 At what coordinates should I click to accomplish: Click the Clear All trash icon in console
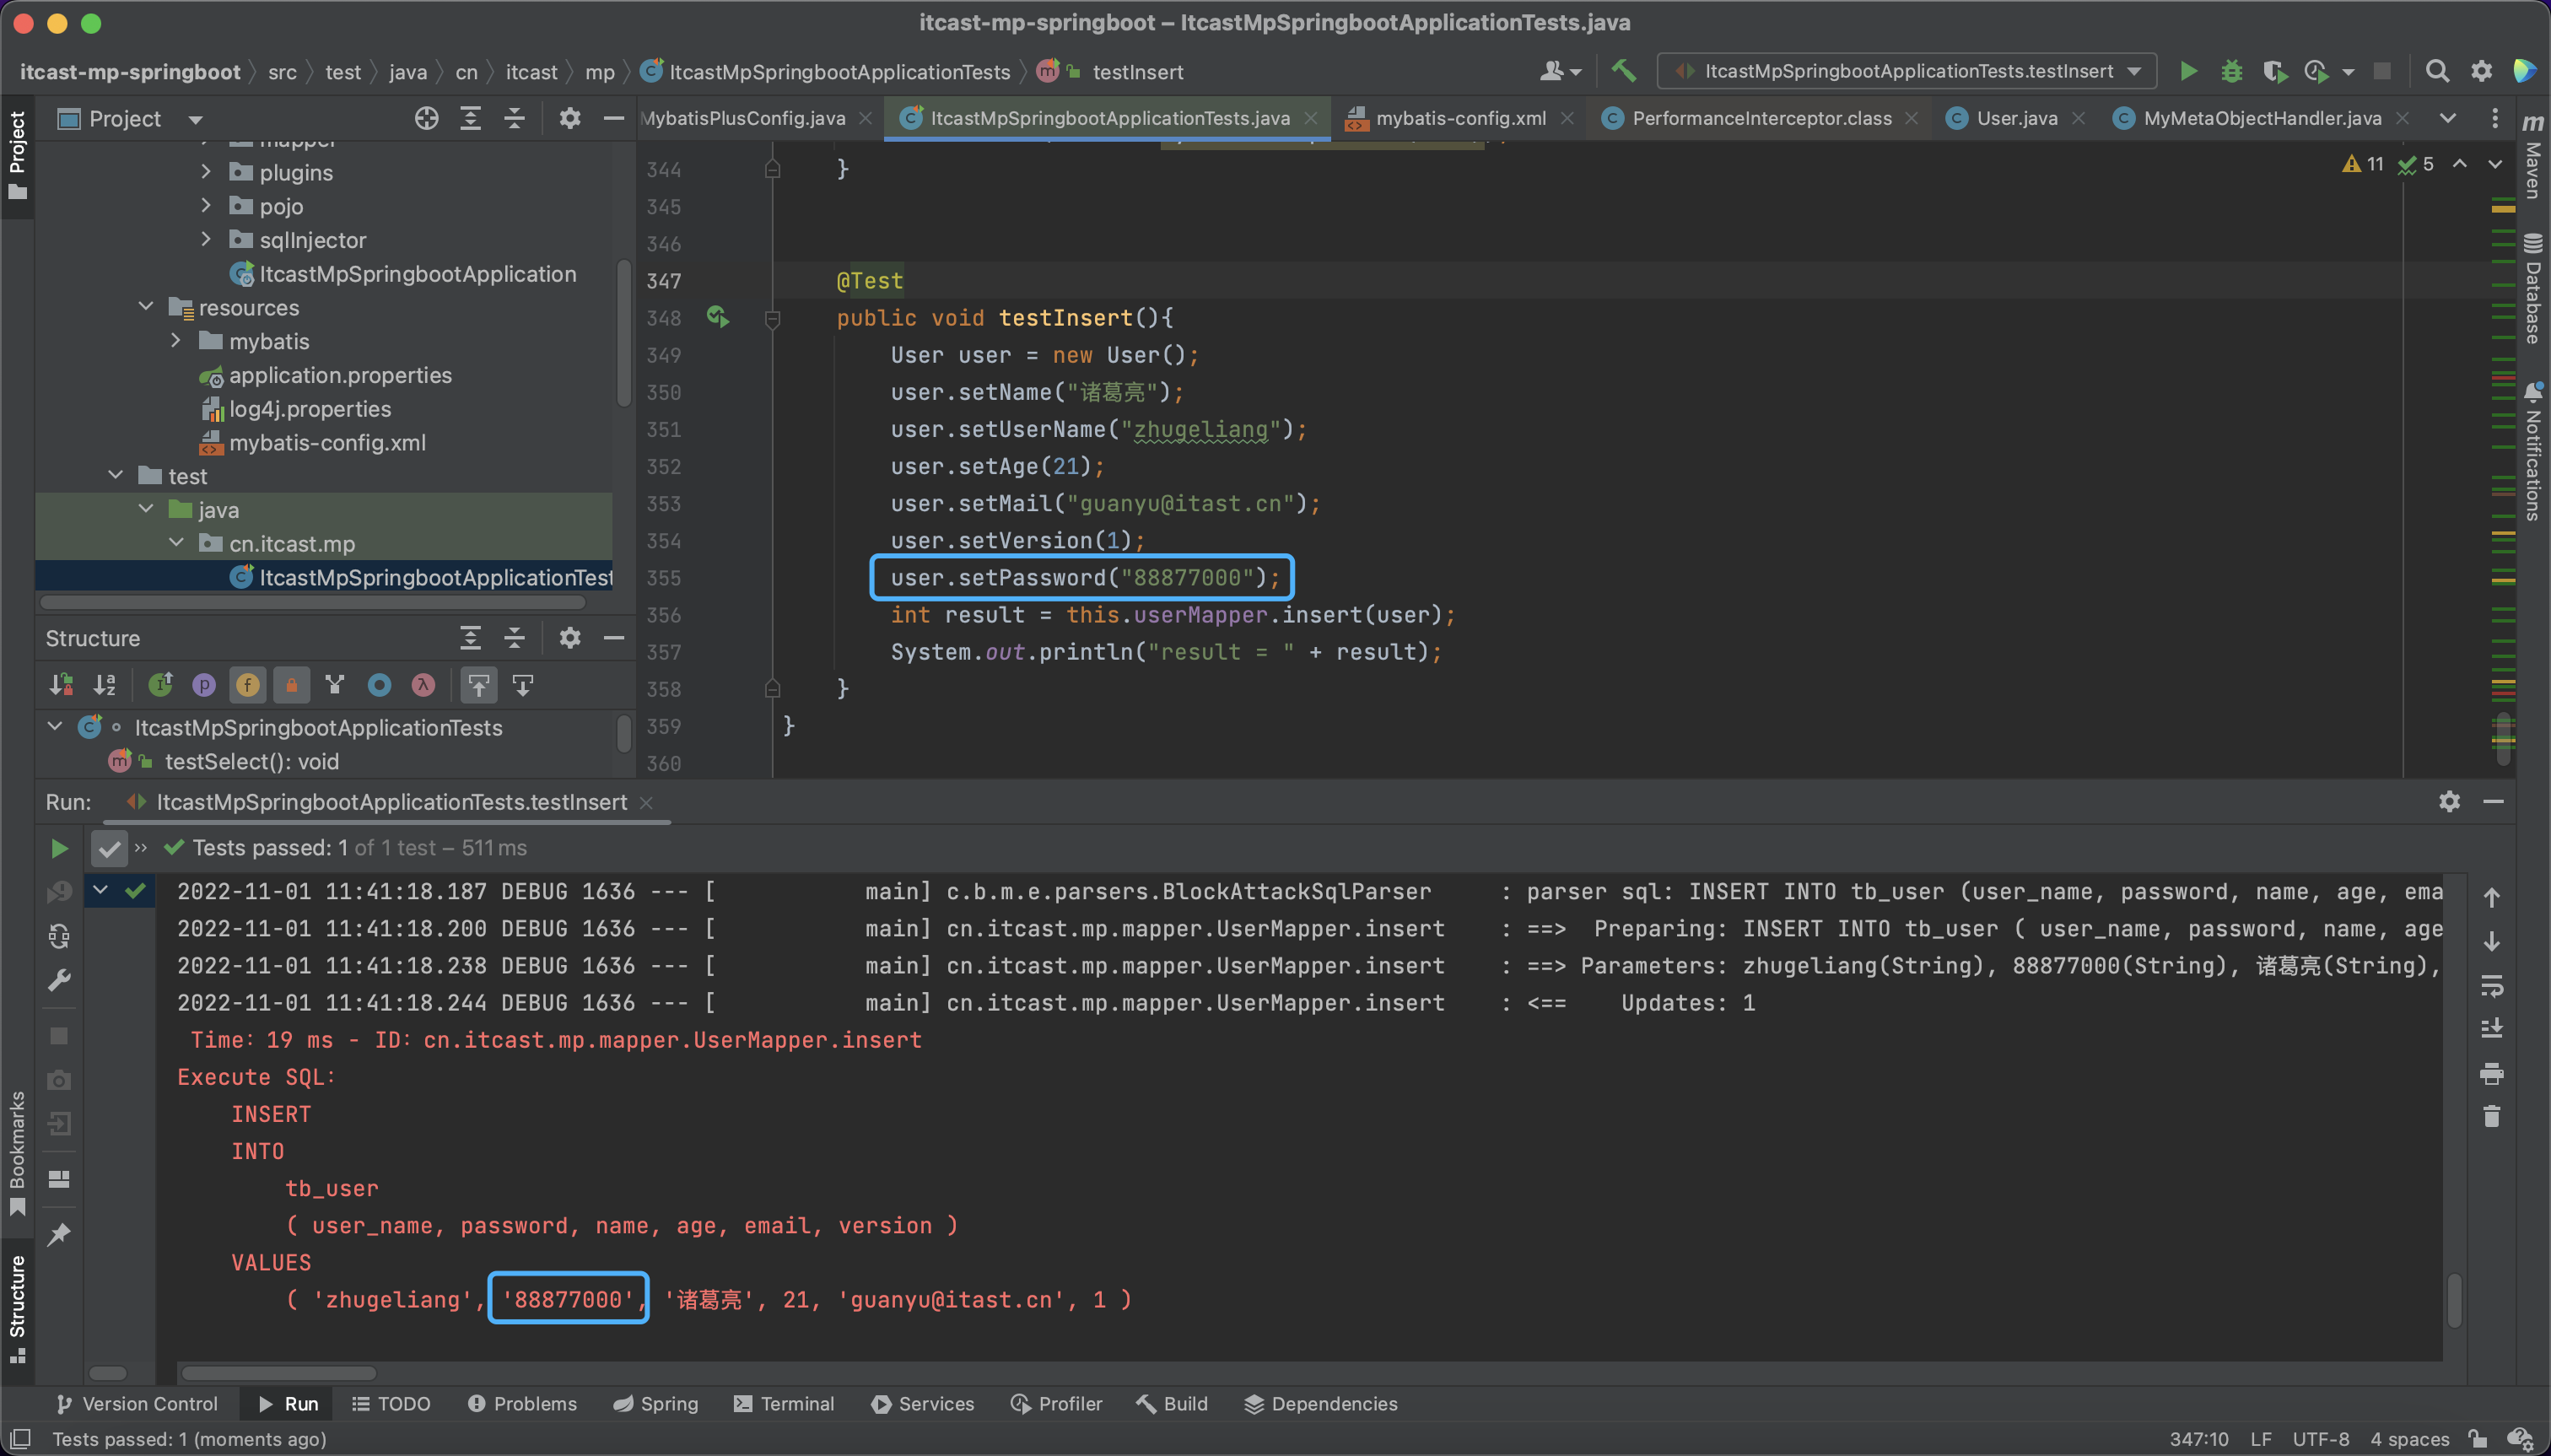(2491, 1117)
